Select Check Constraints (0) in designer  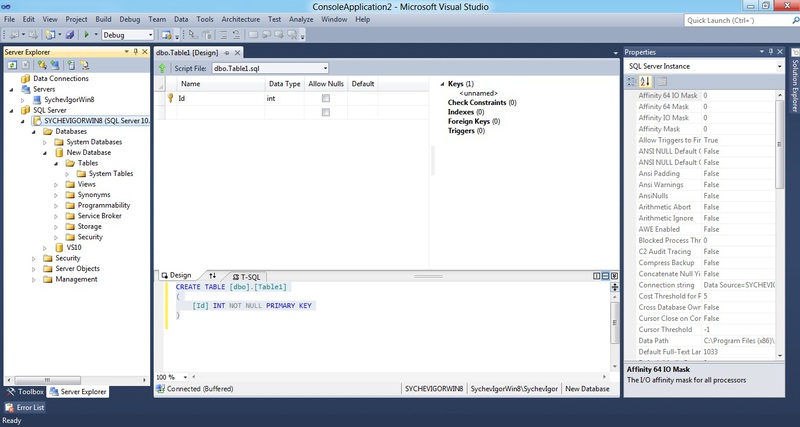482,103
